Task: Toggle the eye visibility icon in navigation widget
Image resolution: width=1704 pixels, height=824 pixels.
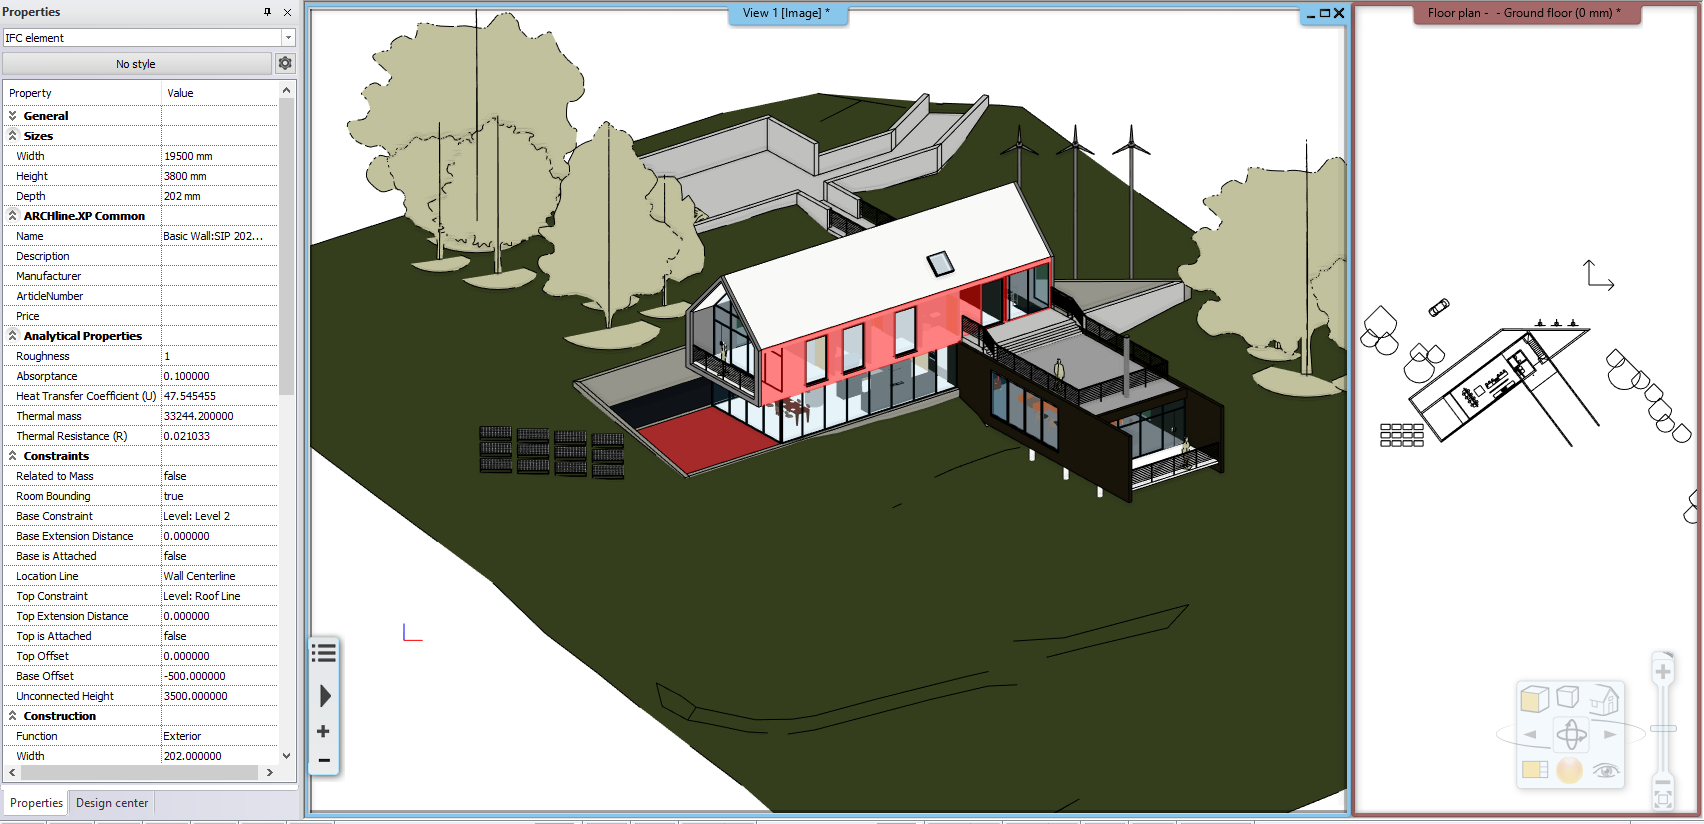Action: coord(1606,770)
